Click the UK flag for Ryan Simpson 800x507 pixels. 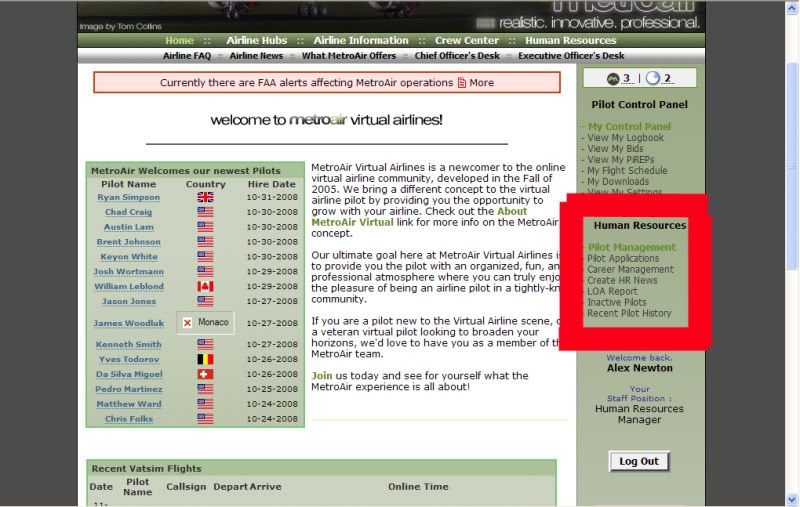point(205,197)
